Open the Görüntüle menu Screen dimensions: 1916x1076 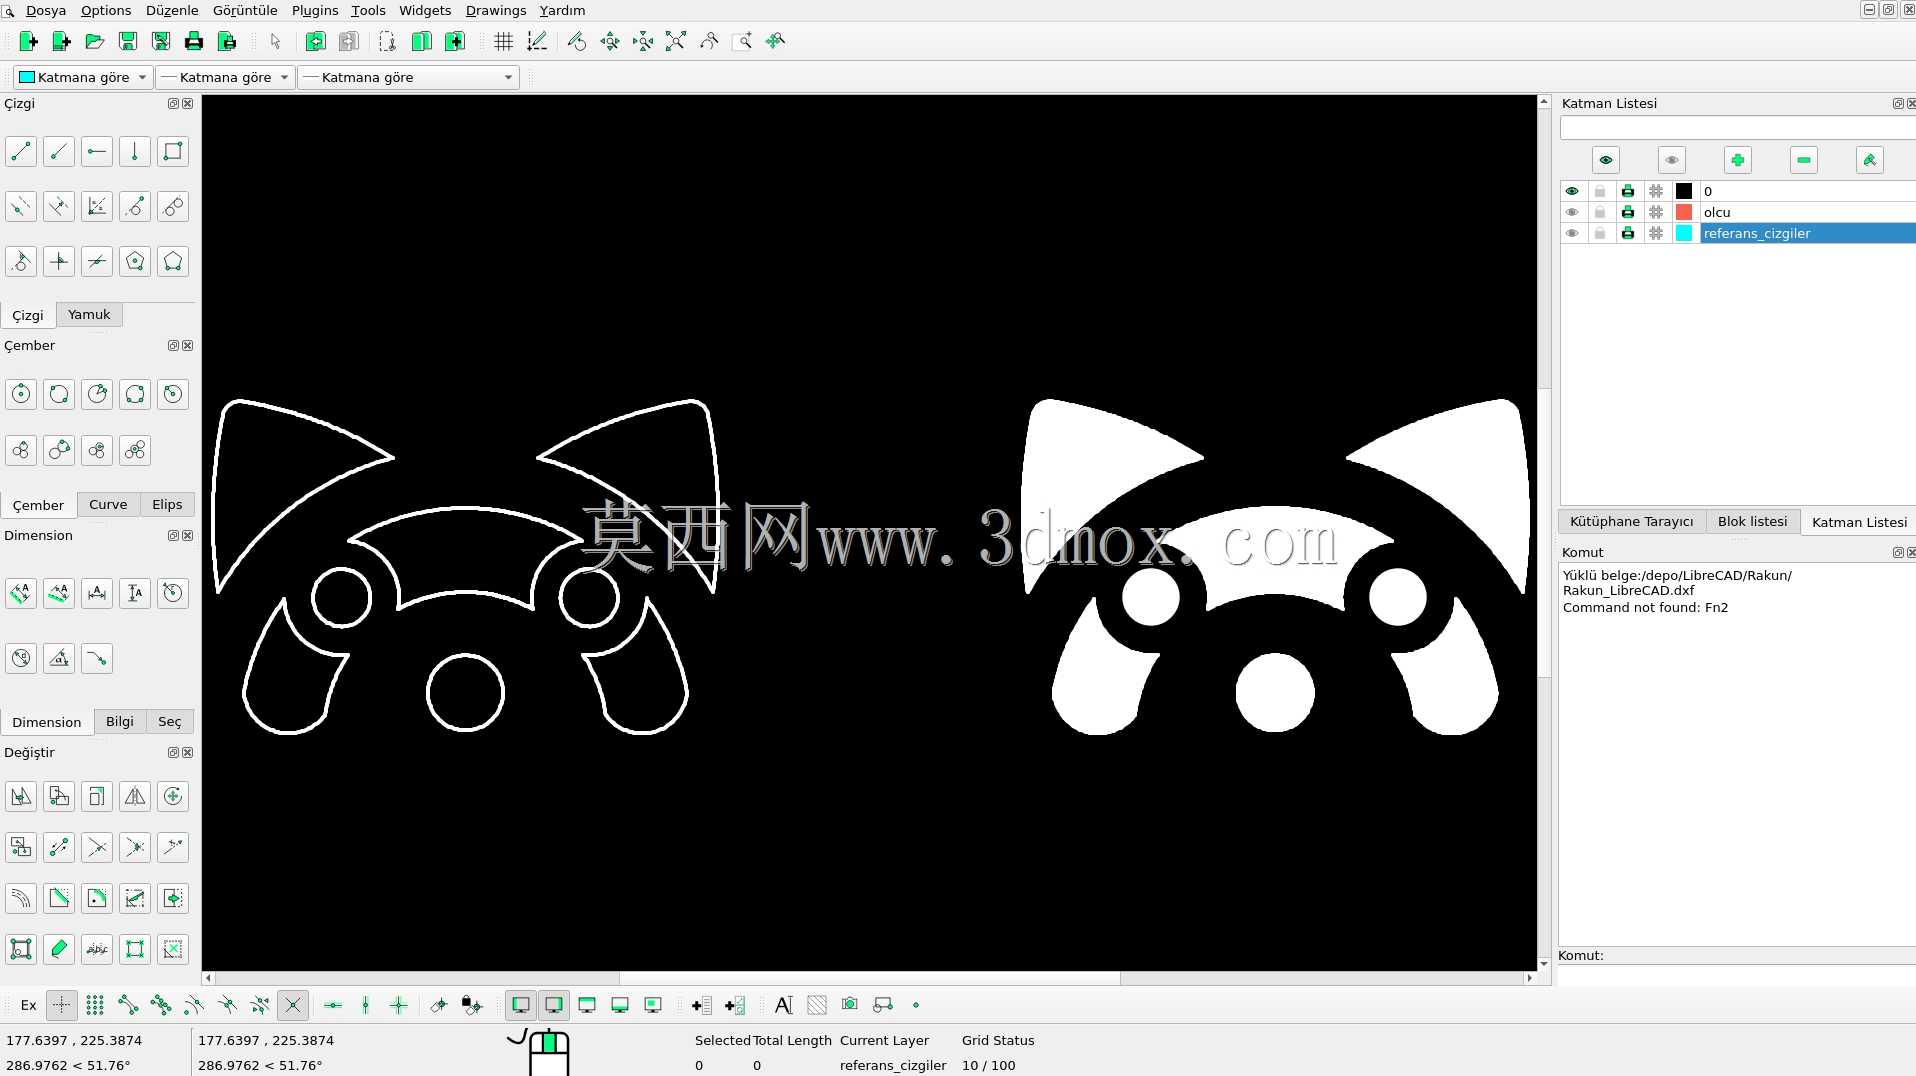click(x=245, y=10)
